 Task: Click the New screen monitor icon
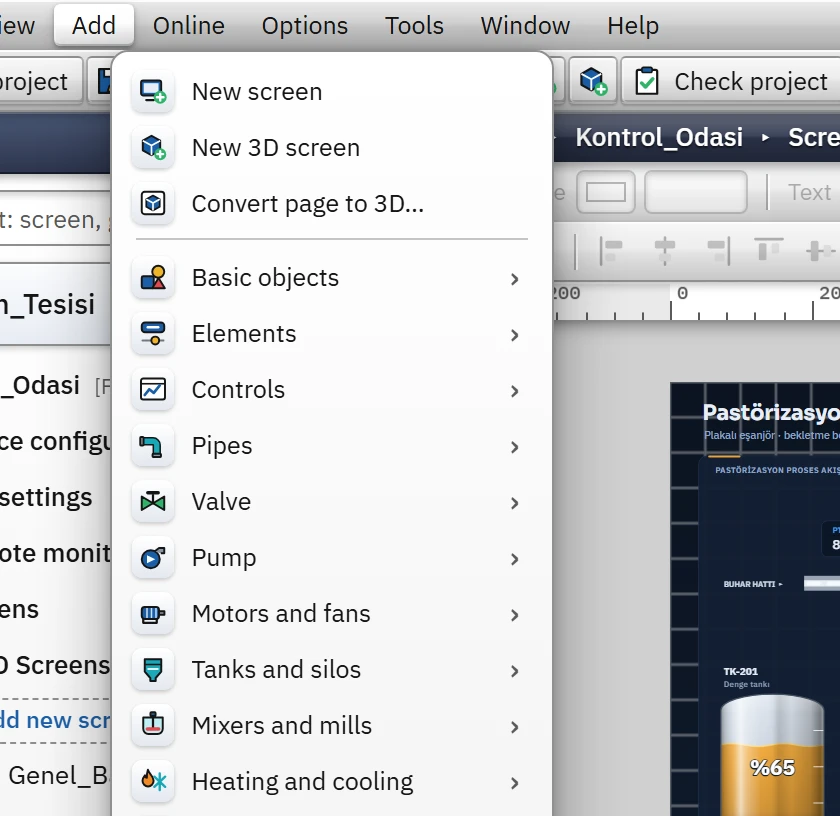tap(153, 92)
